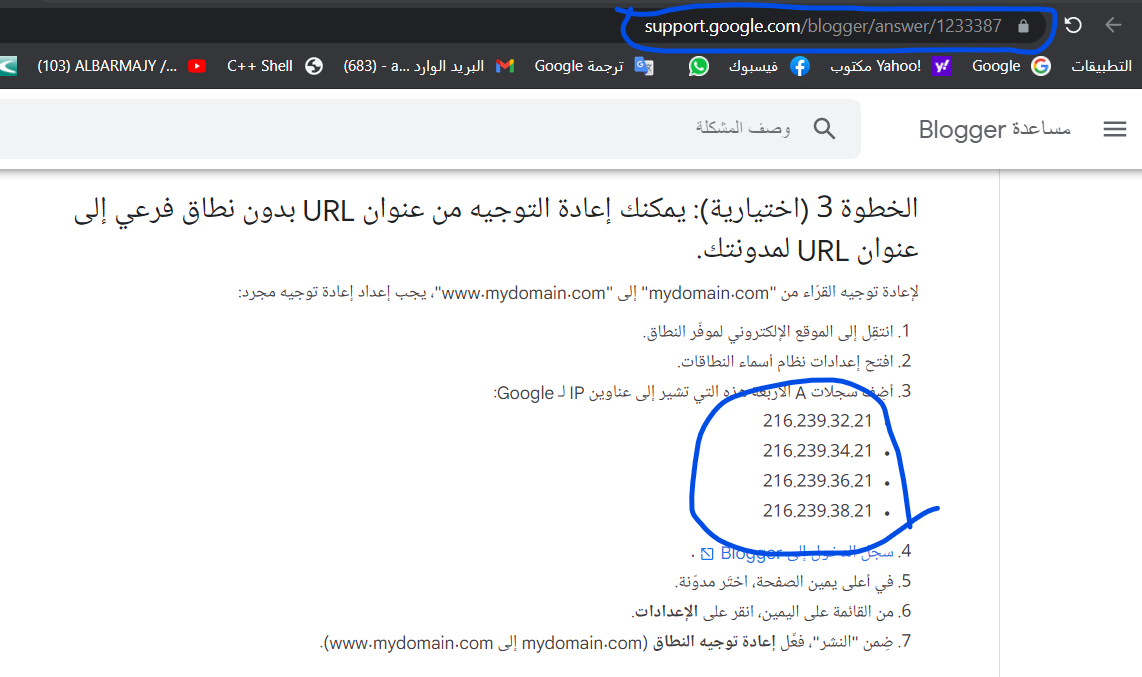The image size is (1142, 677).
Task: Open the C++ Shell bookmark
Action: click(275, 66)
